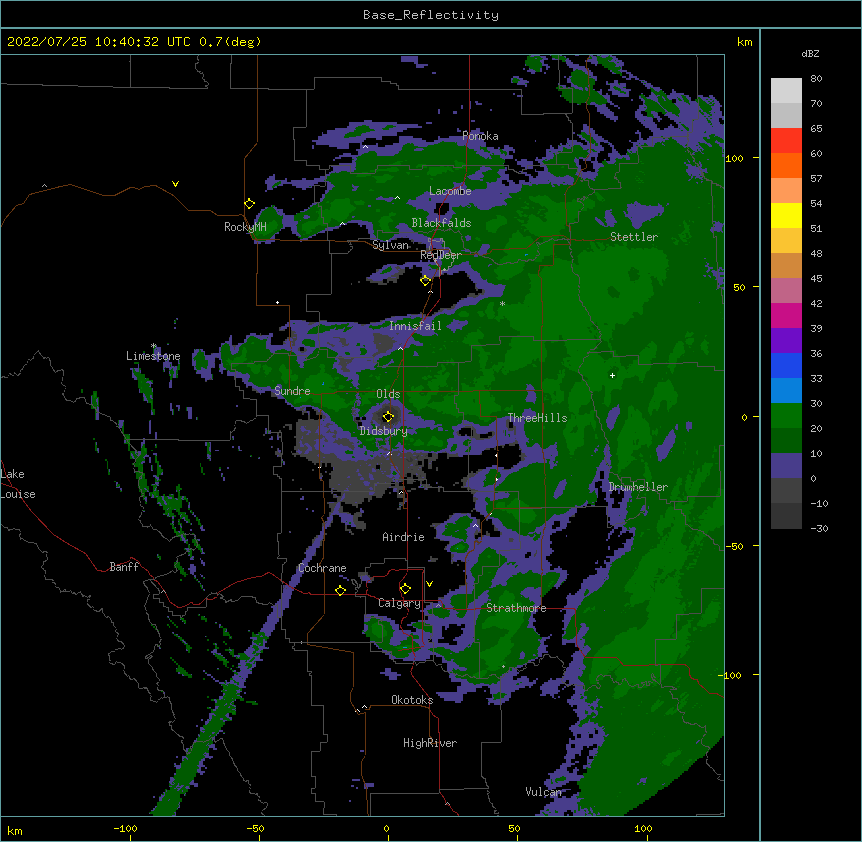This screenshot has width=862, height=842.
Task: Click the 100 tick on the right axis
Action: pyautogui.click(x=734, y=158)
